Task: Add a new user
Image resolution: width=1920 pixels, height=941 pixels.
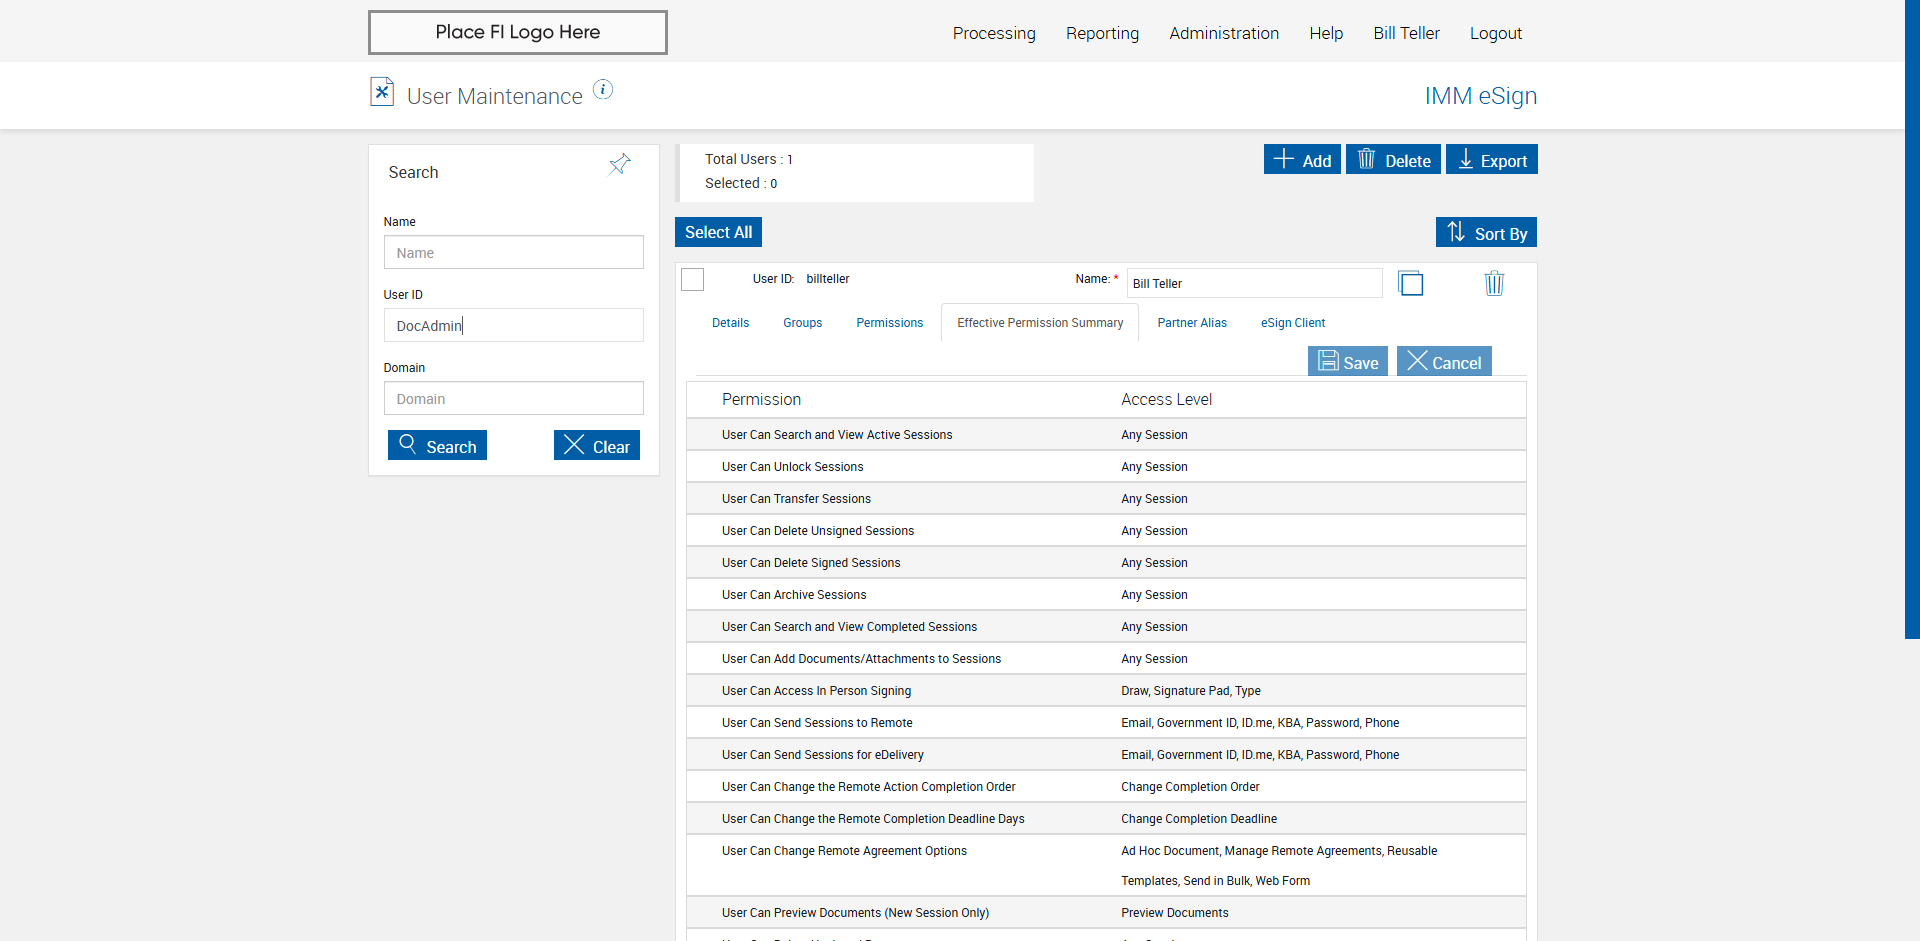Action: pos(1302,160)
